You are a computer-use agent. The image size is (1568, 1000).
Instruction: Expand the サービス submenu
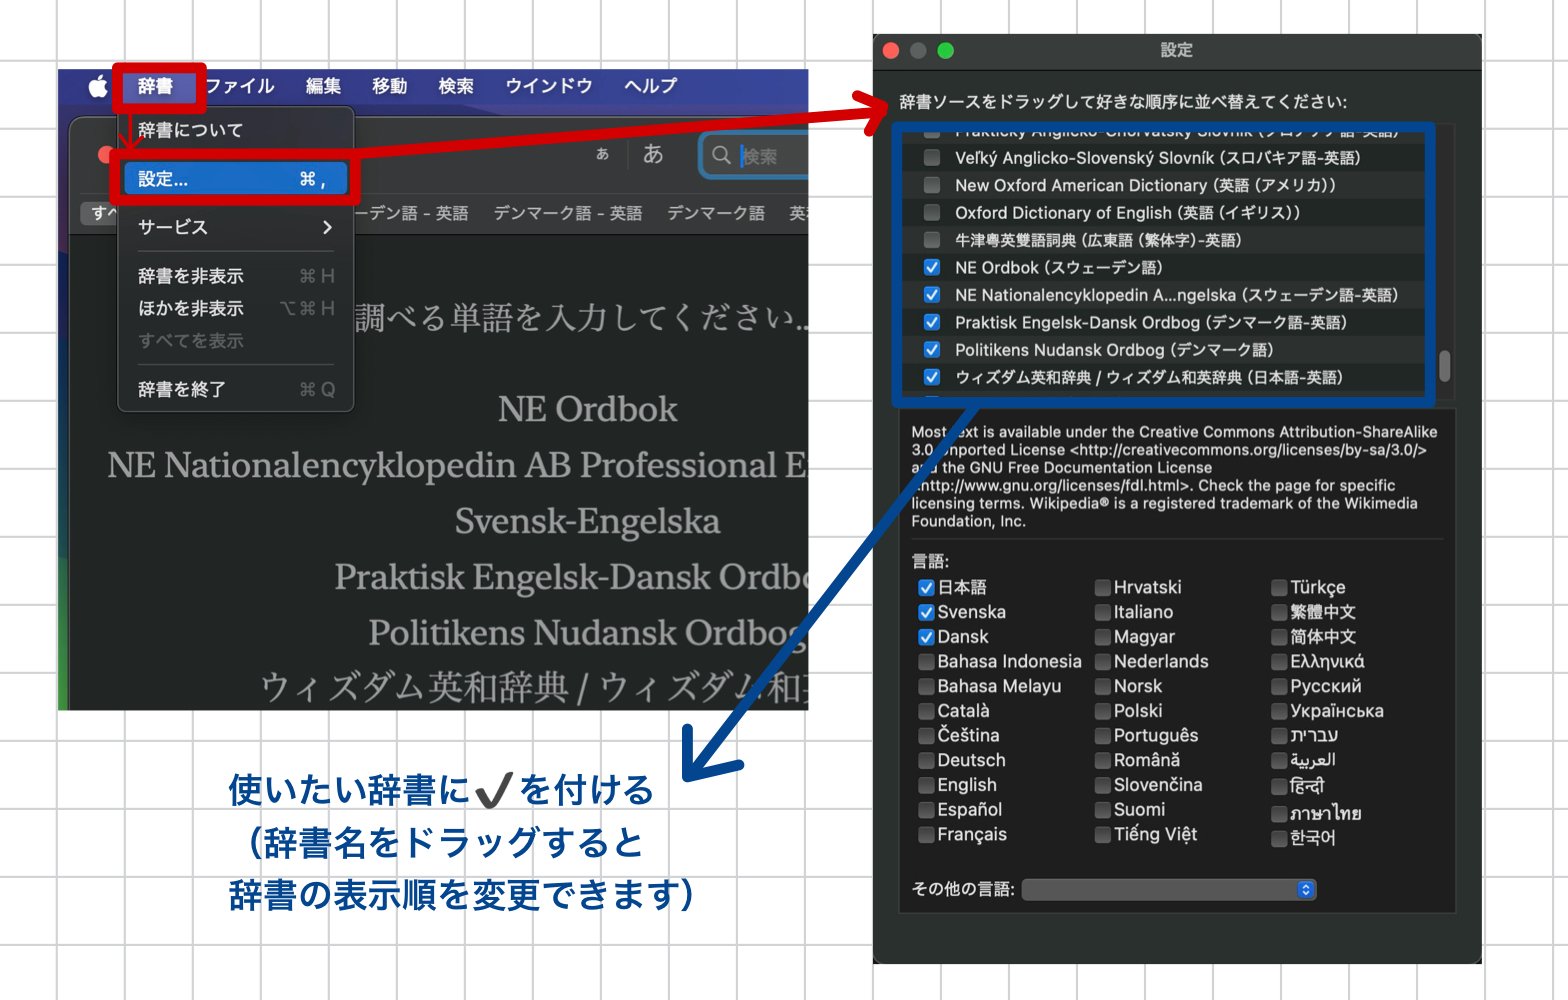(x=235, y=227)
